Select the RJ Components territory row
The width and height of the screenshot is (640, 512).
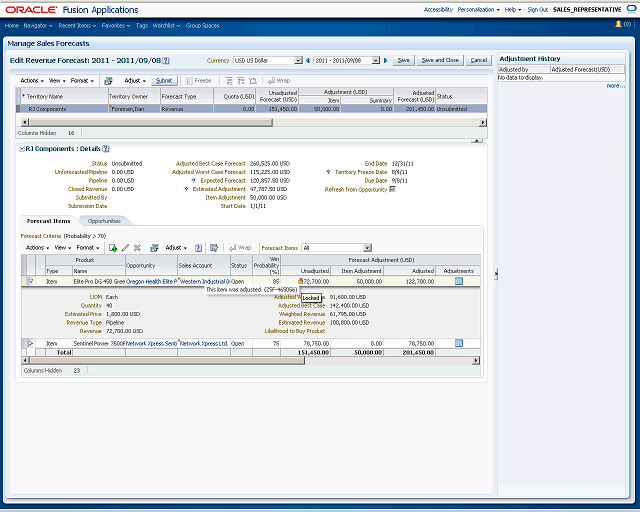[x=252, y=109]
